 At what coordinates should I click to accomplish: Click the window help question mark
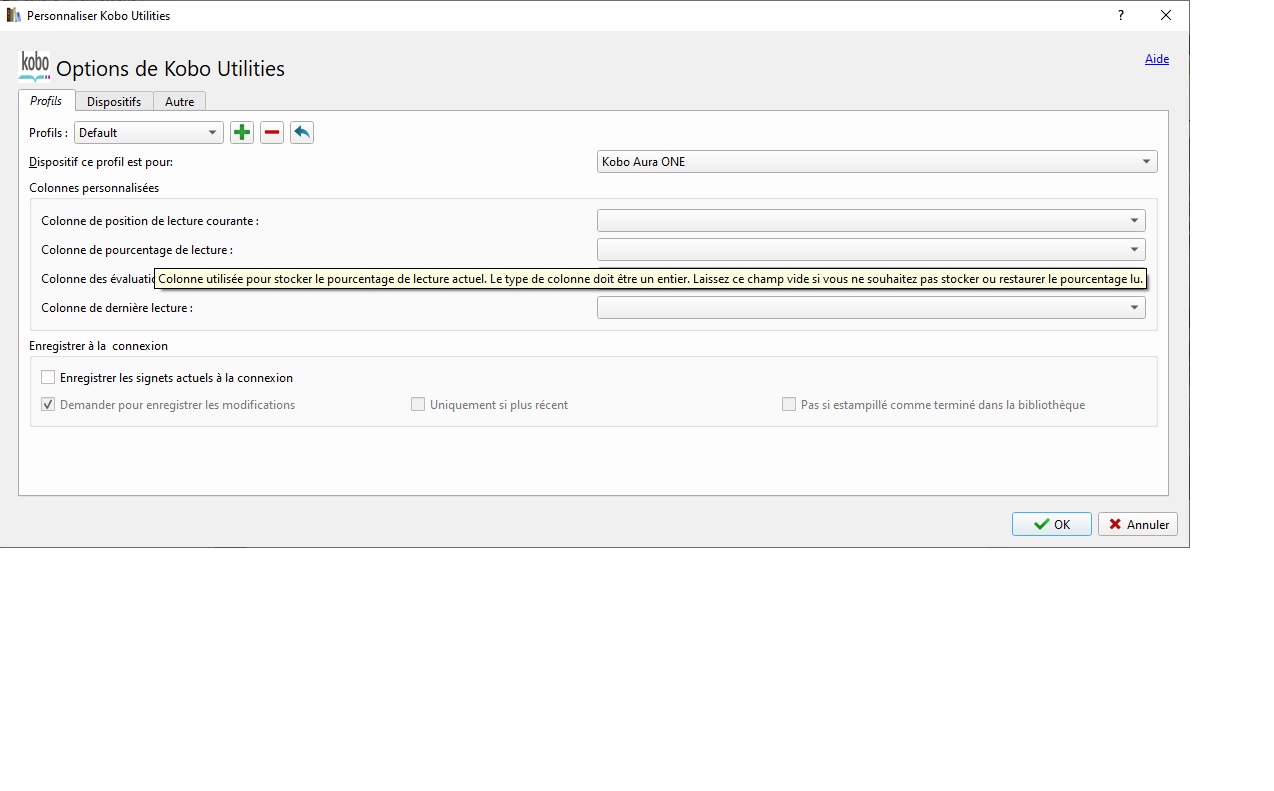(1121, 15)
